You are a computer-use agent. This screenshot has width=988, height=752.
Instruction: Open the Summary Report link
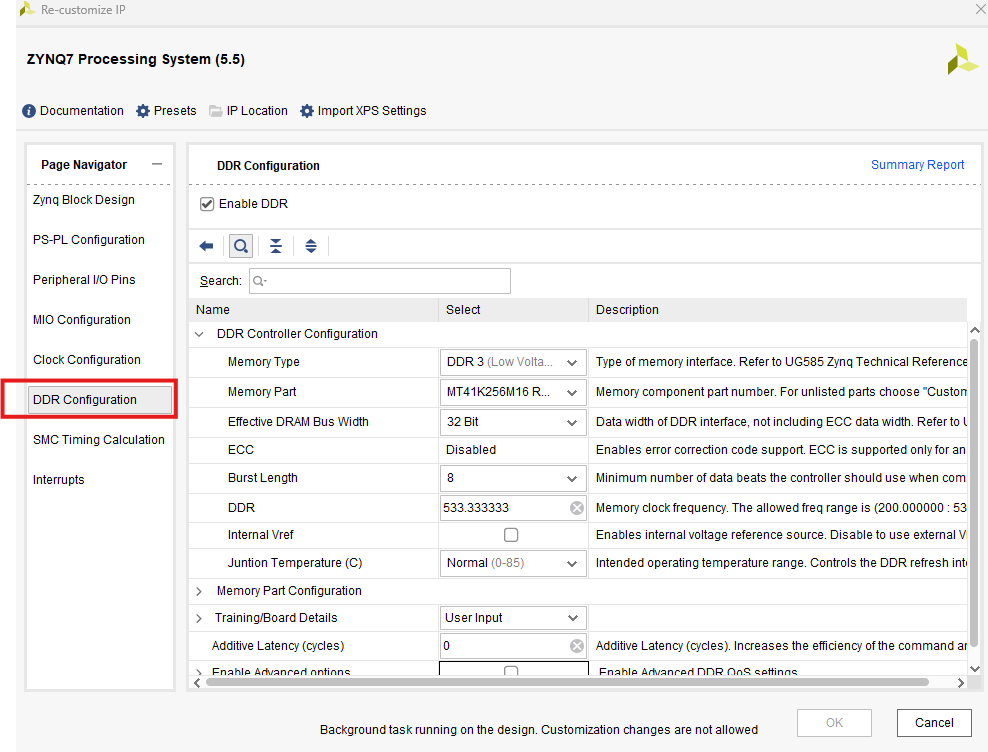(x=917, y=165)
